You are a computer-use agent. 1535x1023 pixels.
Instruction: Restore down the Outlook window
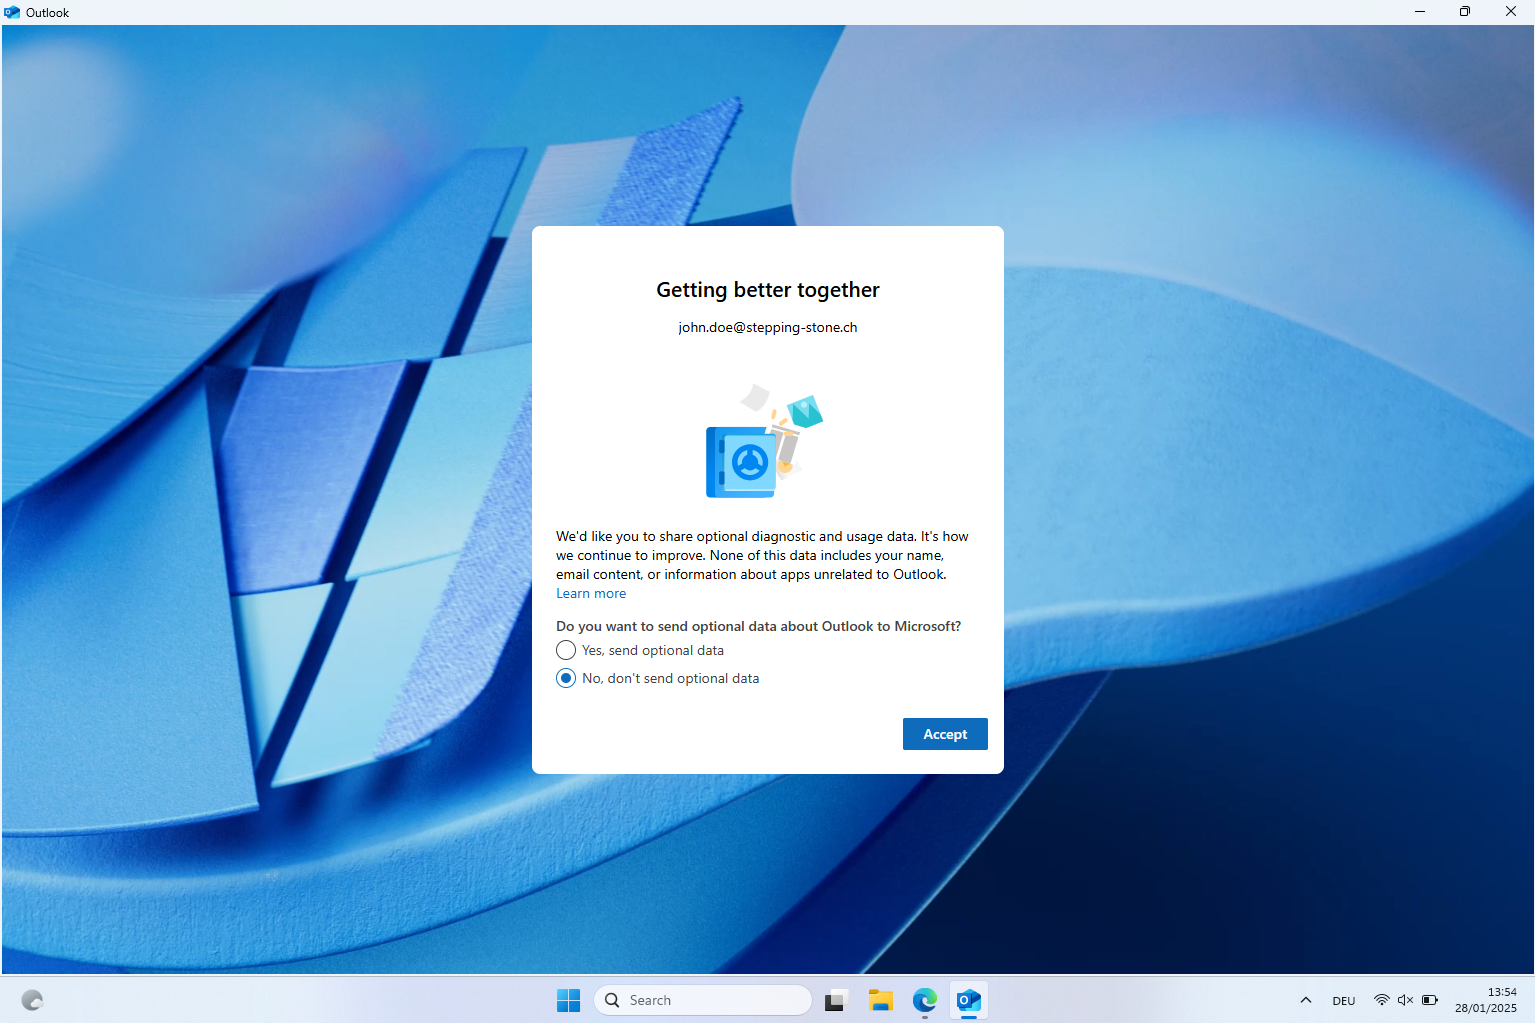(x=1464, y=12)
